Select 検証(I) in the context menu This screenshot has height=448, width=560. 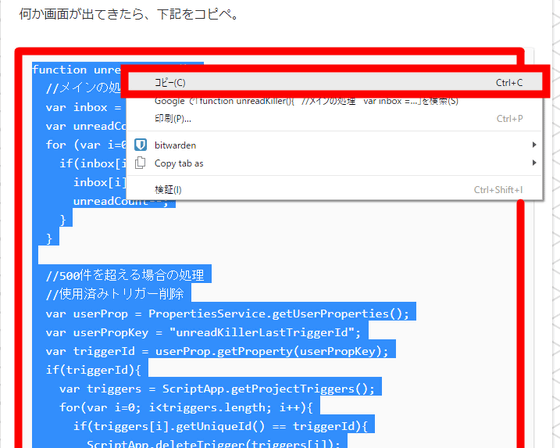[x=335, y=189]
